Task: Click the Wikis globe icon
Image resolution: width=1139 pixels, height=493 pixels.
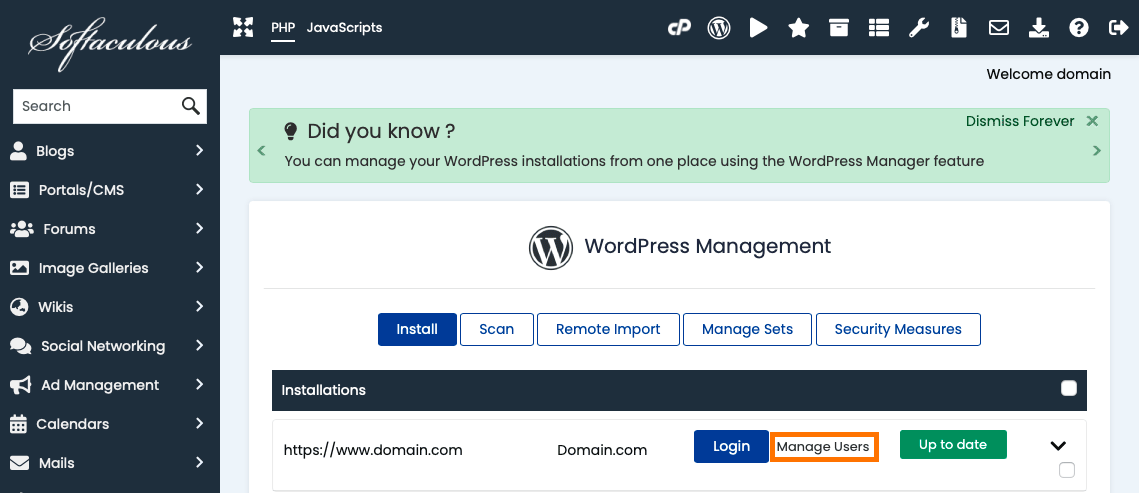Action: [x=19, y=307]
